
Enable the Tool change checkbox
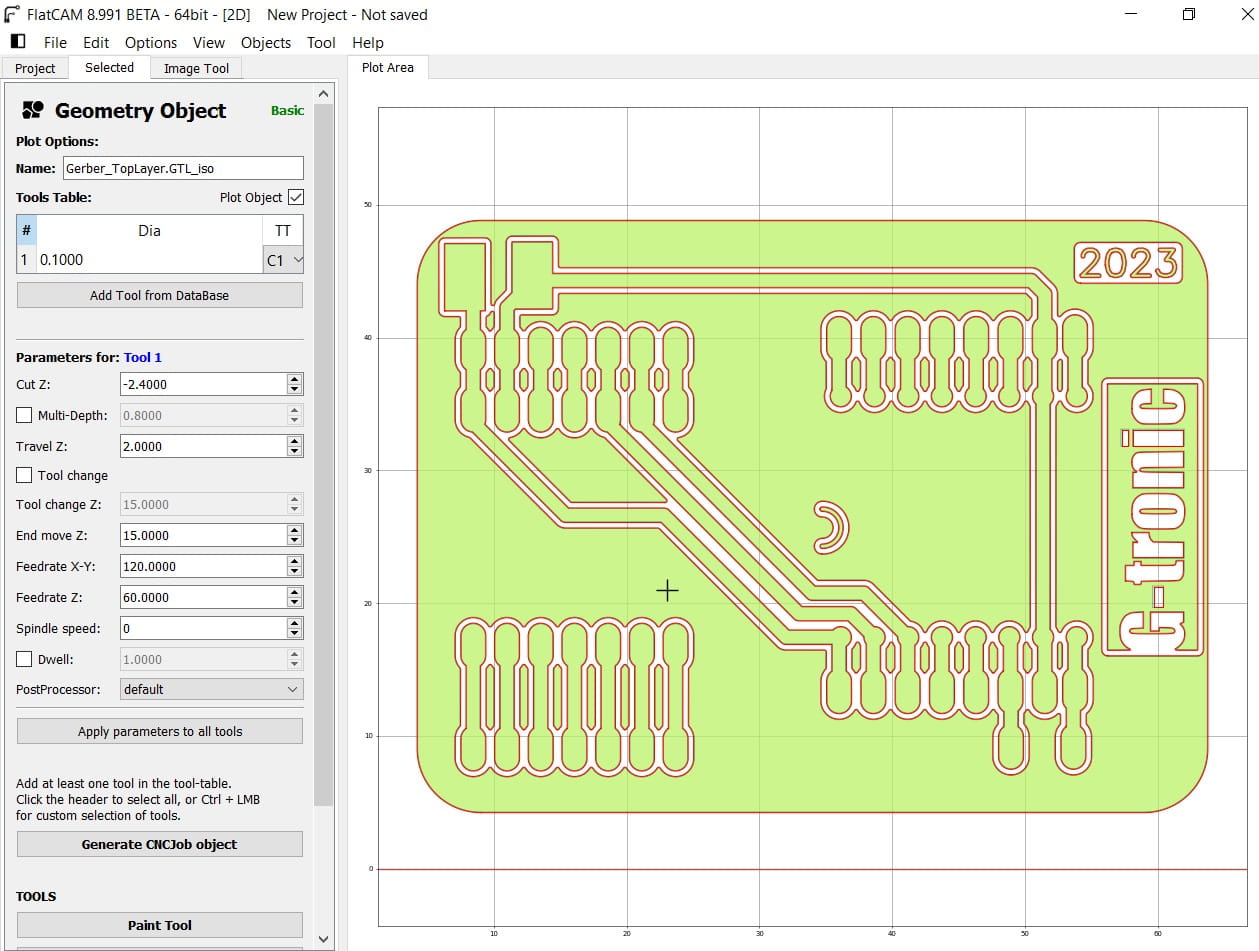point(22,474)
